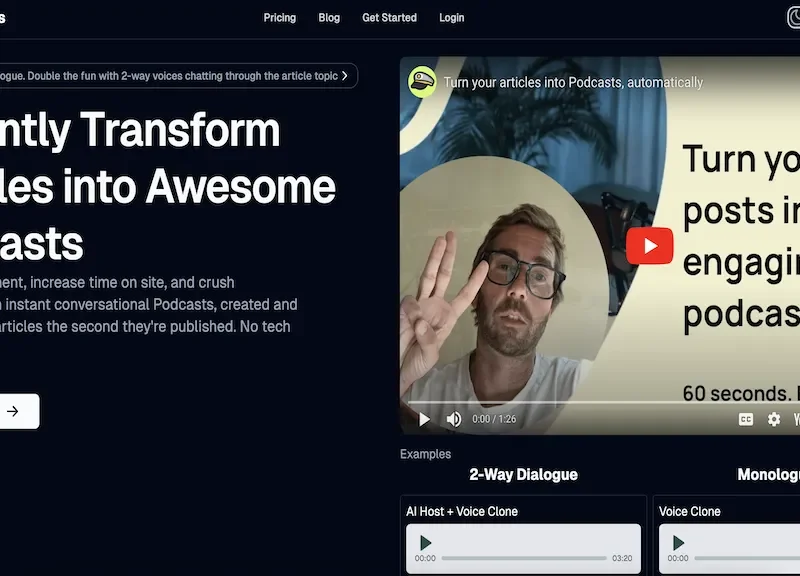The width and height of the screenshot is (800, 576).
Task: Click the AI Host audio progress bar
Action: coord(520,557)
